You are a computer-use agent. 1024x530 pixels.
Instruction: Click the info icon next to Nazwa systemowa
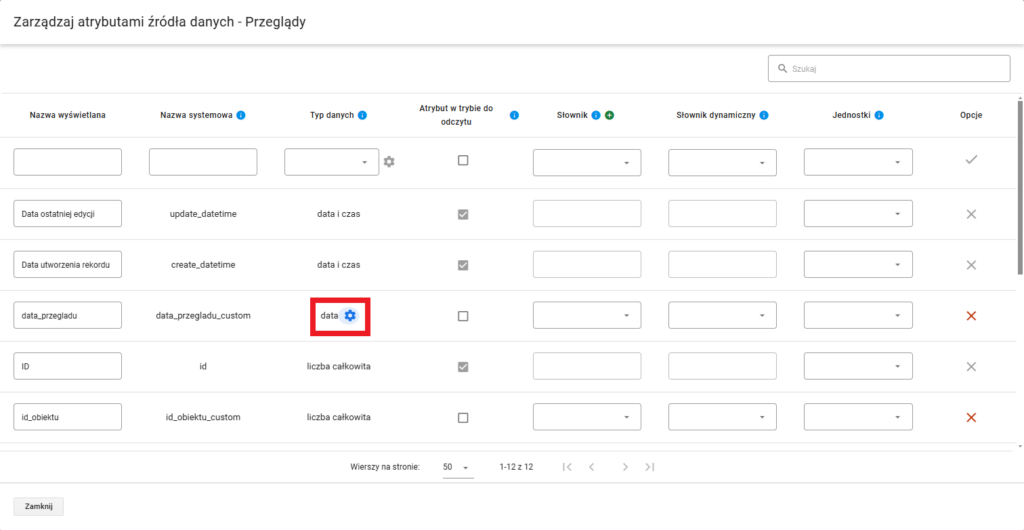click(241, 115)
